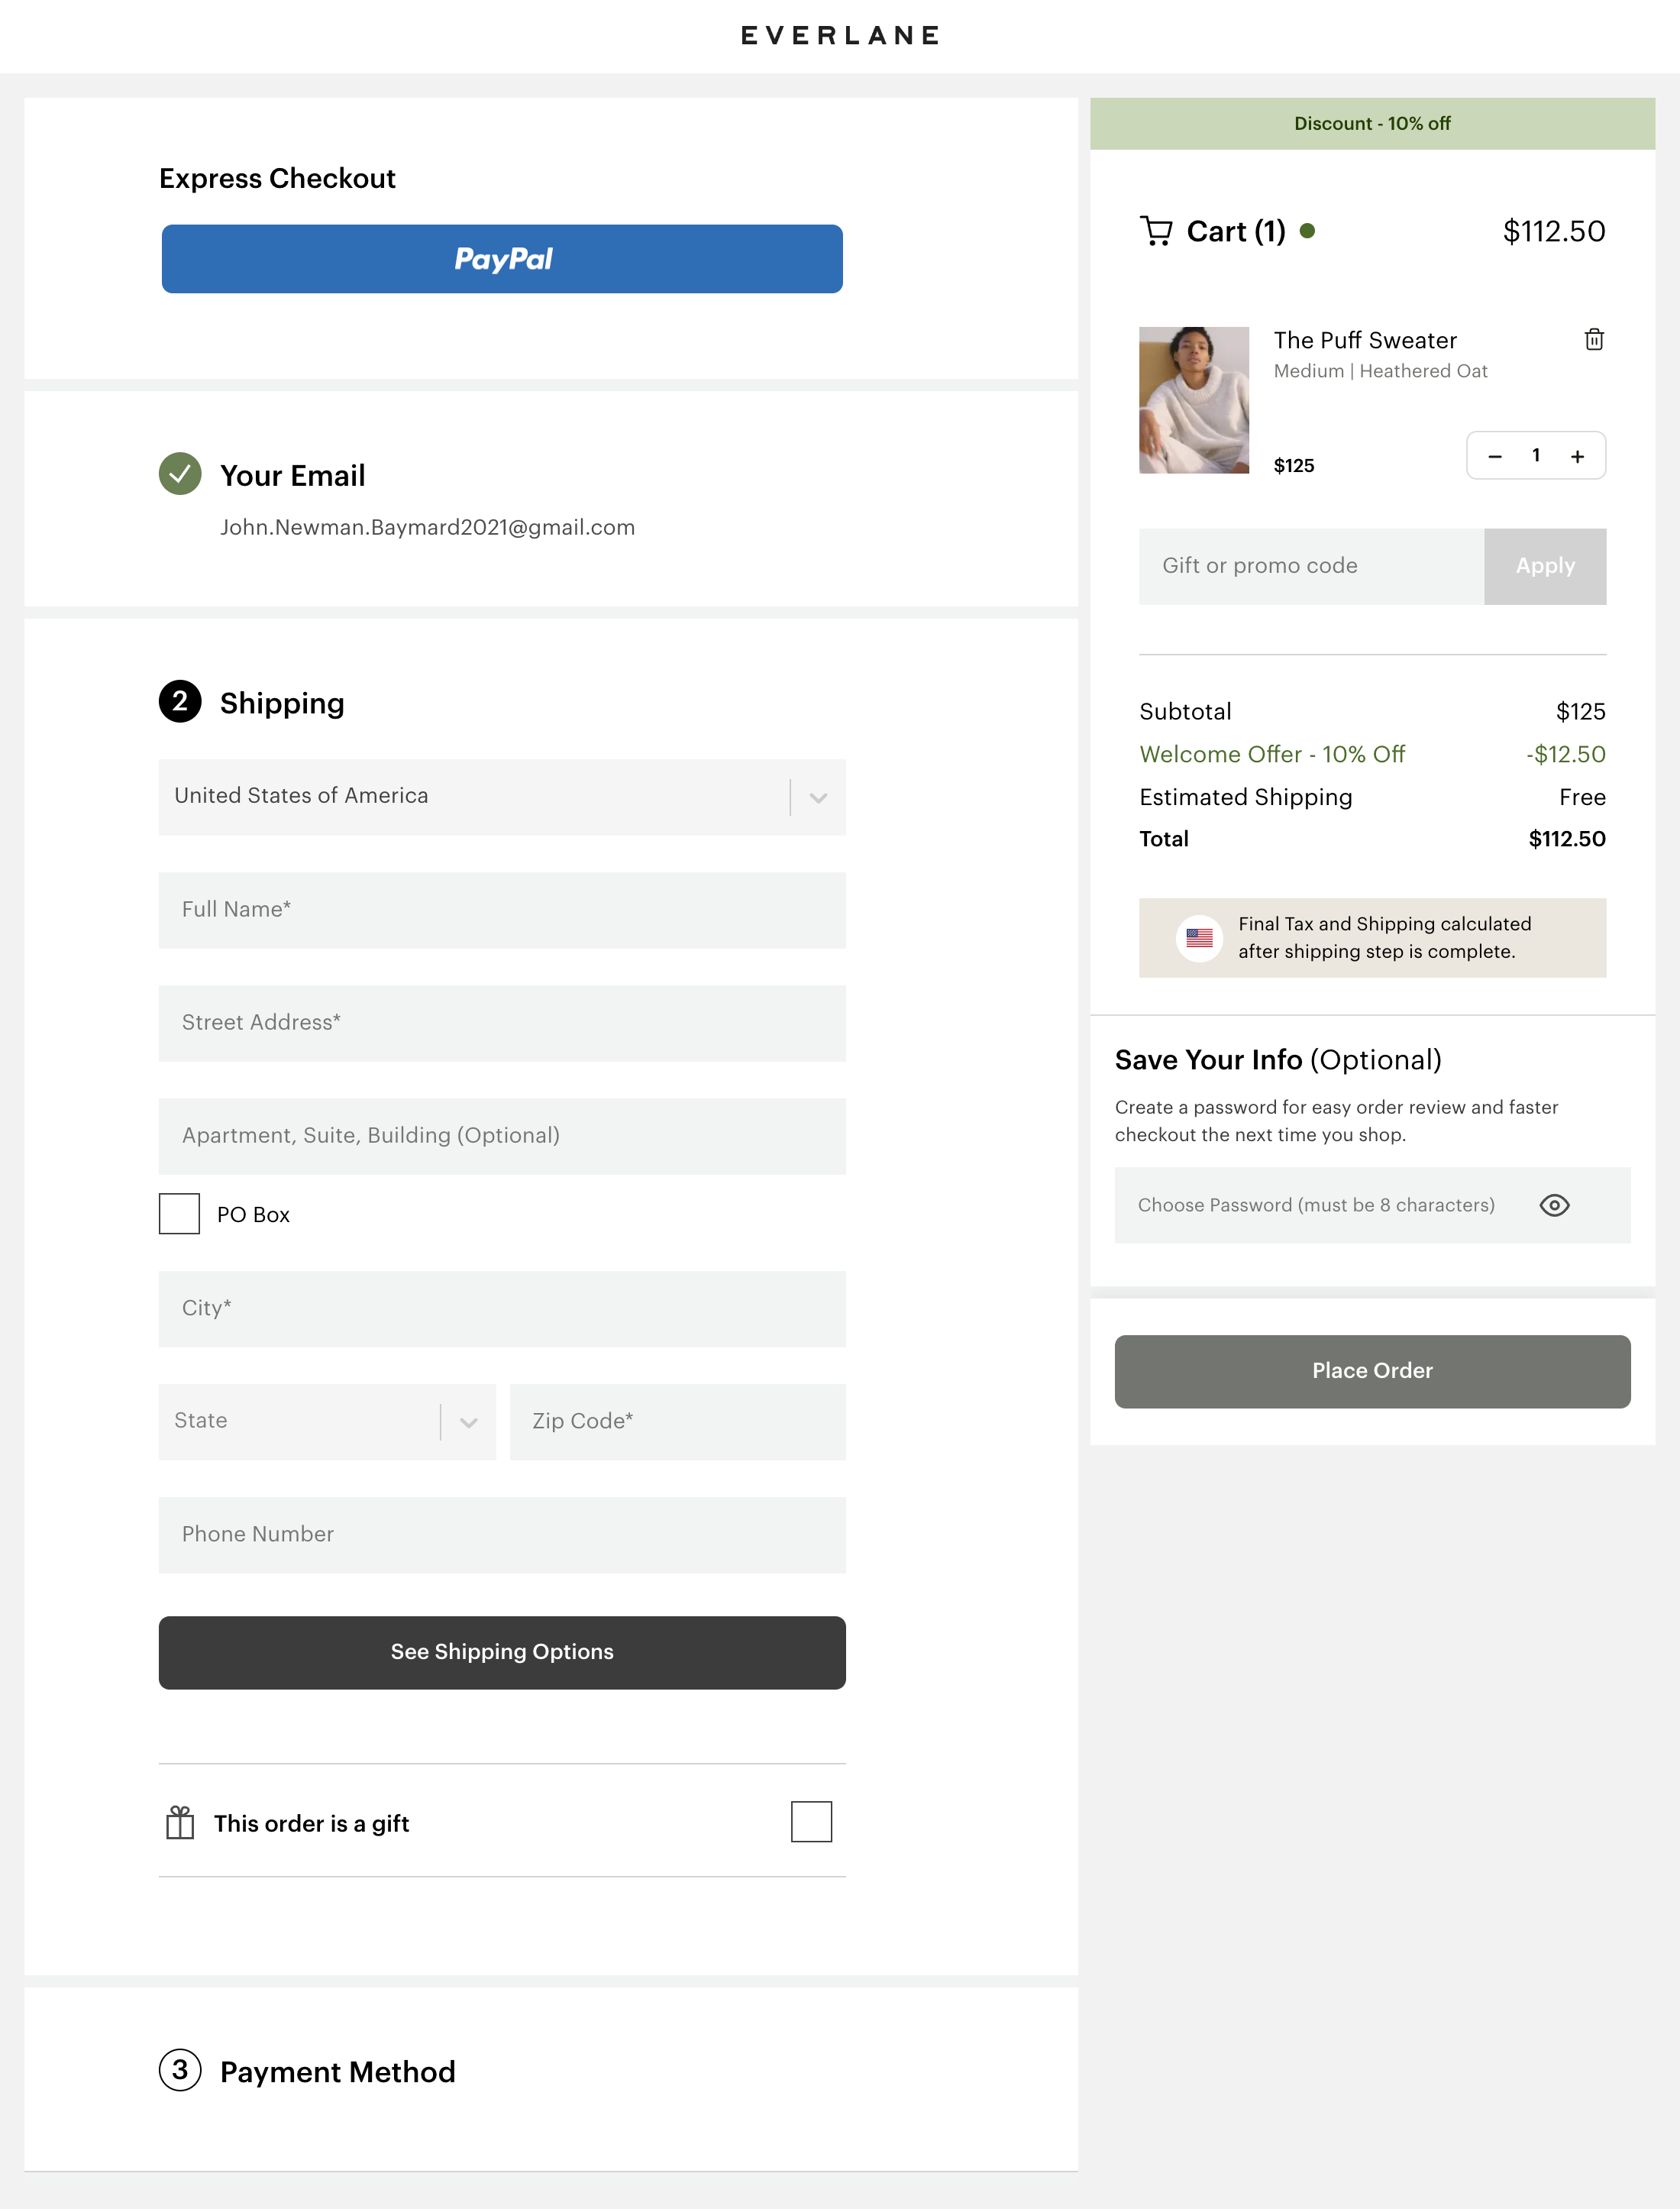Click See Shipping Options
The image size is (1680, 2209).
(x=501, y=1652)
